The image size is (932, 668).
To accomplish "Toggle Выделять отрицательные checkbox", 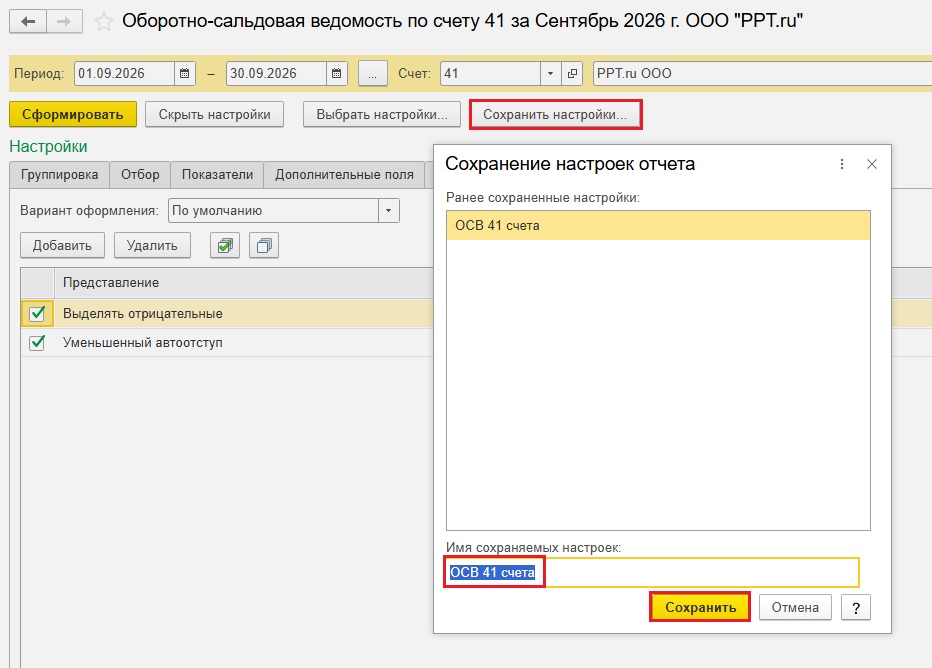I will 37,313.
